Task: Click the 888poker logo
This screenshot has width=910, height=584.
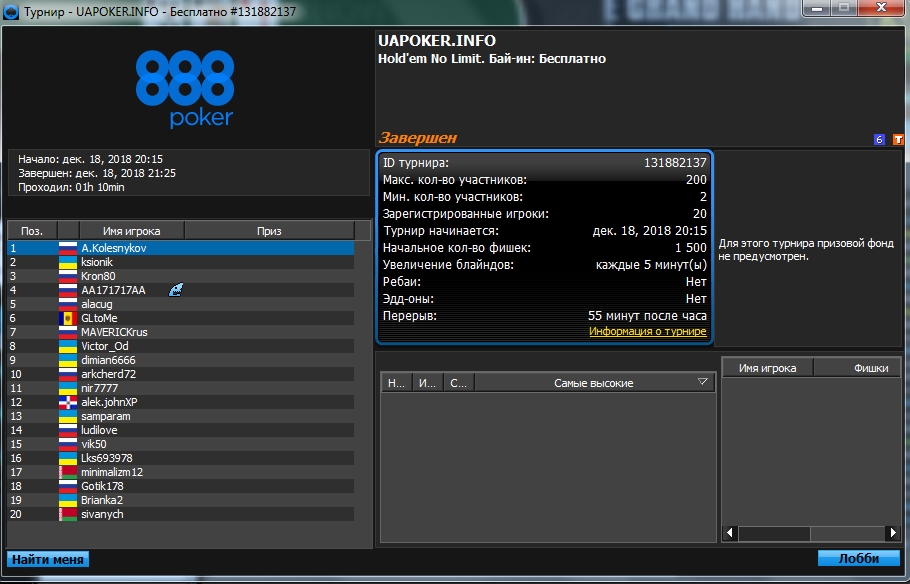Action: pyautogui.click(x=185, y=88)
